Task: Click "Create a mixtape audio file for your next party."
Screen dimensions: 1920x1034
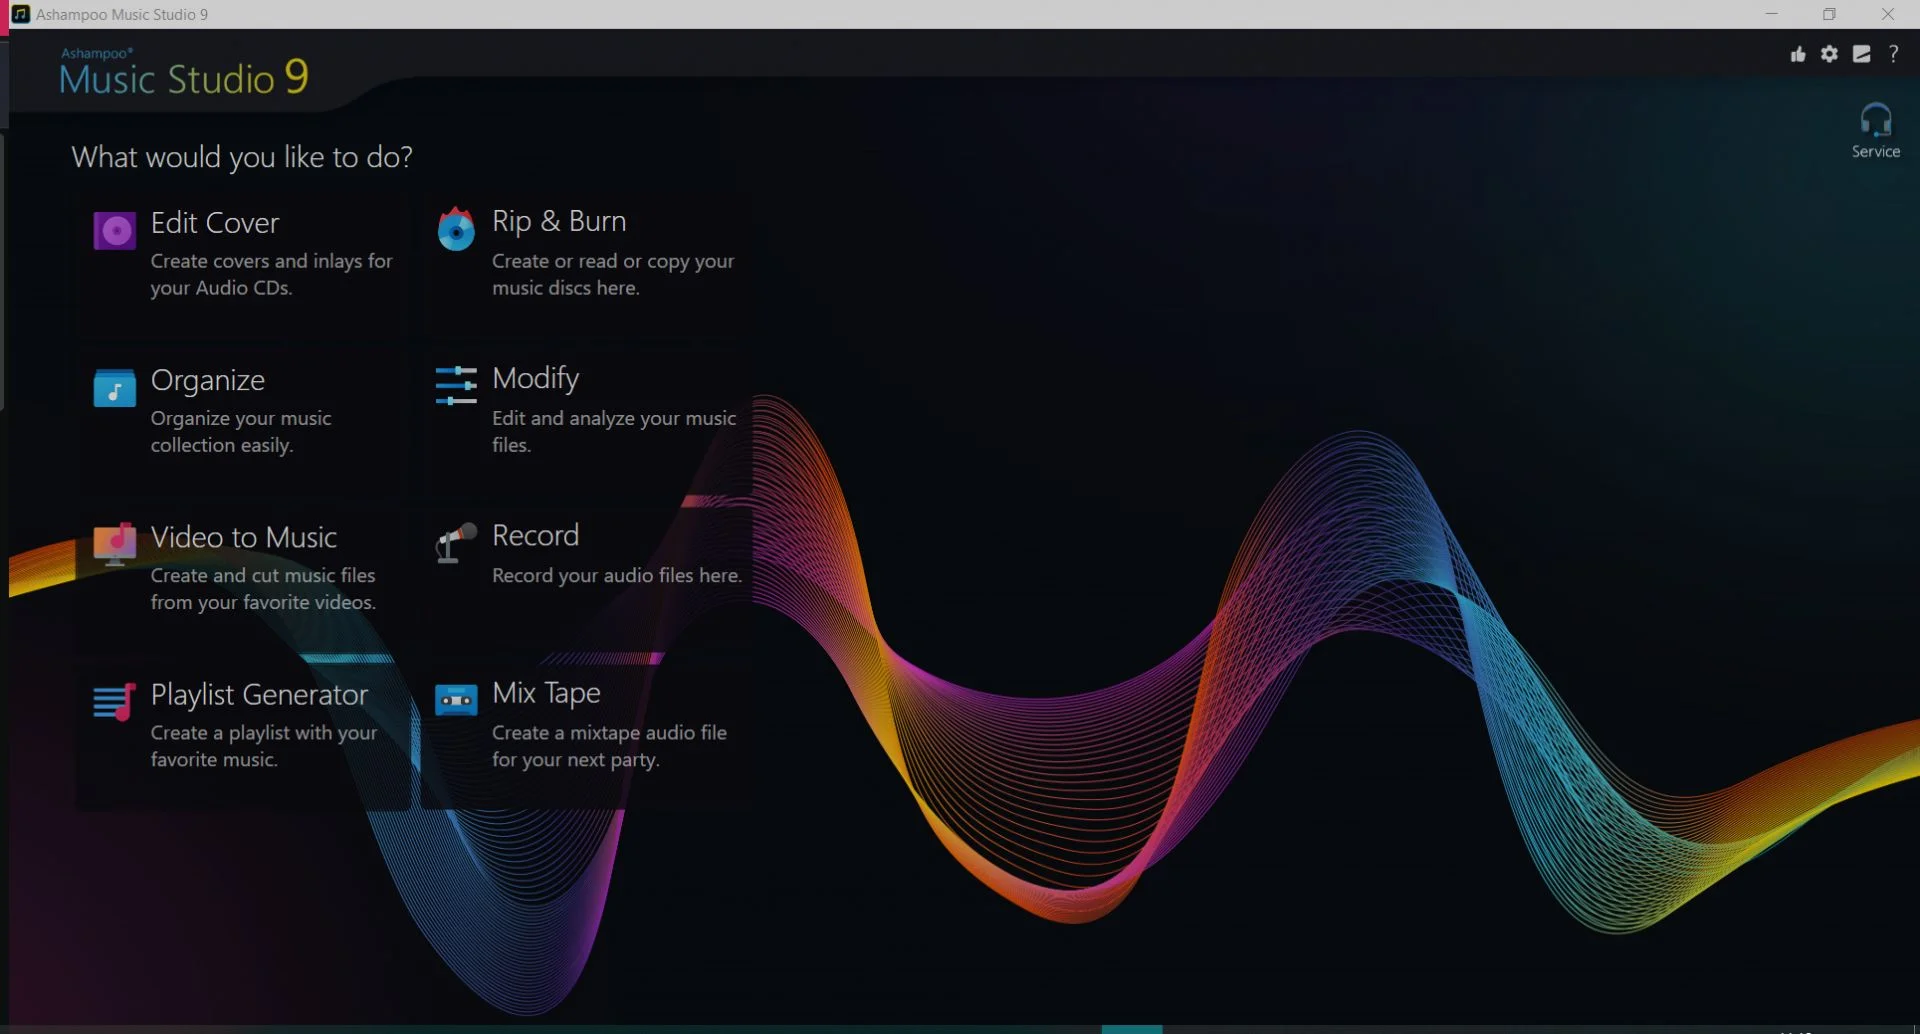Action: (x=610, y=745)
